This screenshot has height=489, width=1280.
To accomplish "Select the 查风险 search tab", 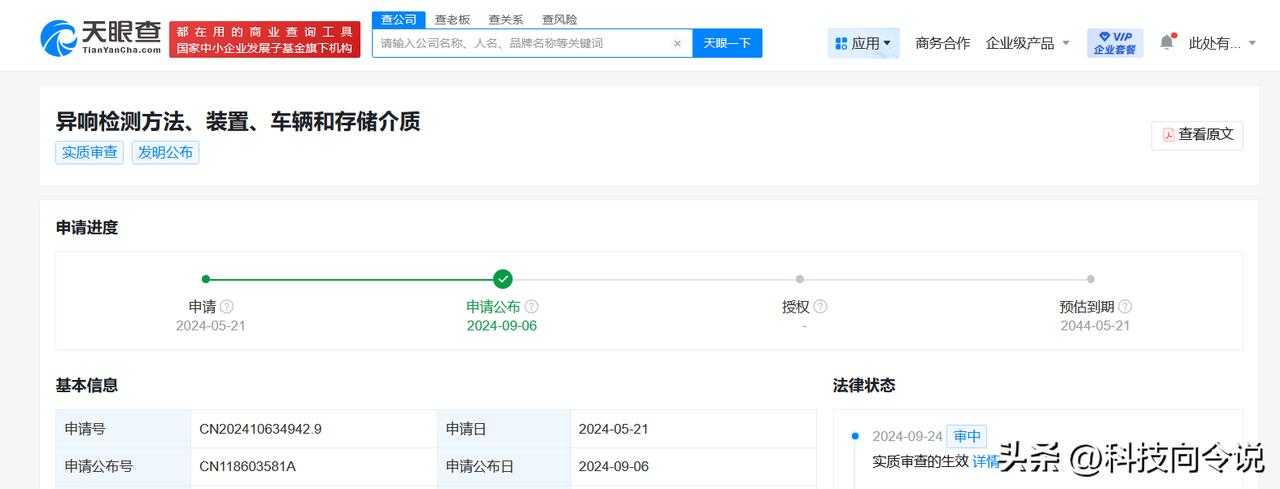I will coord(560,19).
